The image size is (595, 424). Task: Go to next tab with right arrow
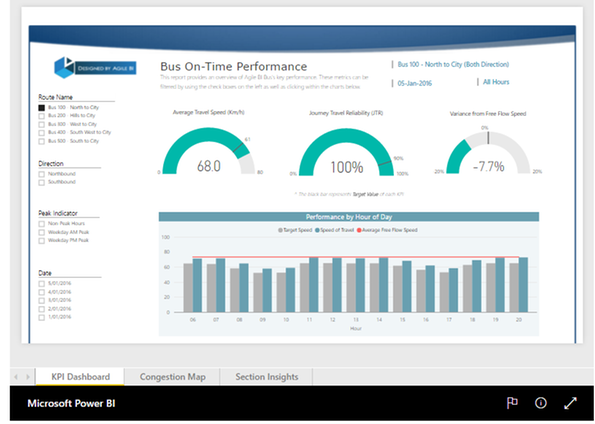[28, 377]
